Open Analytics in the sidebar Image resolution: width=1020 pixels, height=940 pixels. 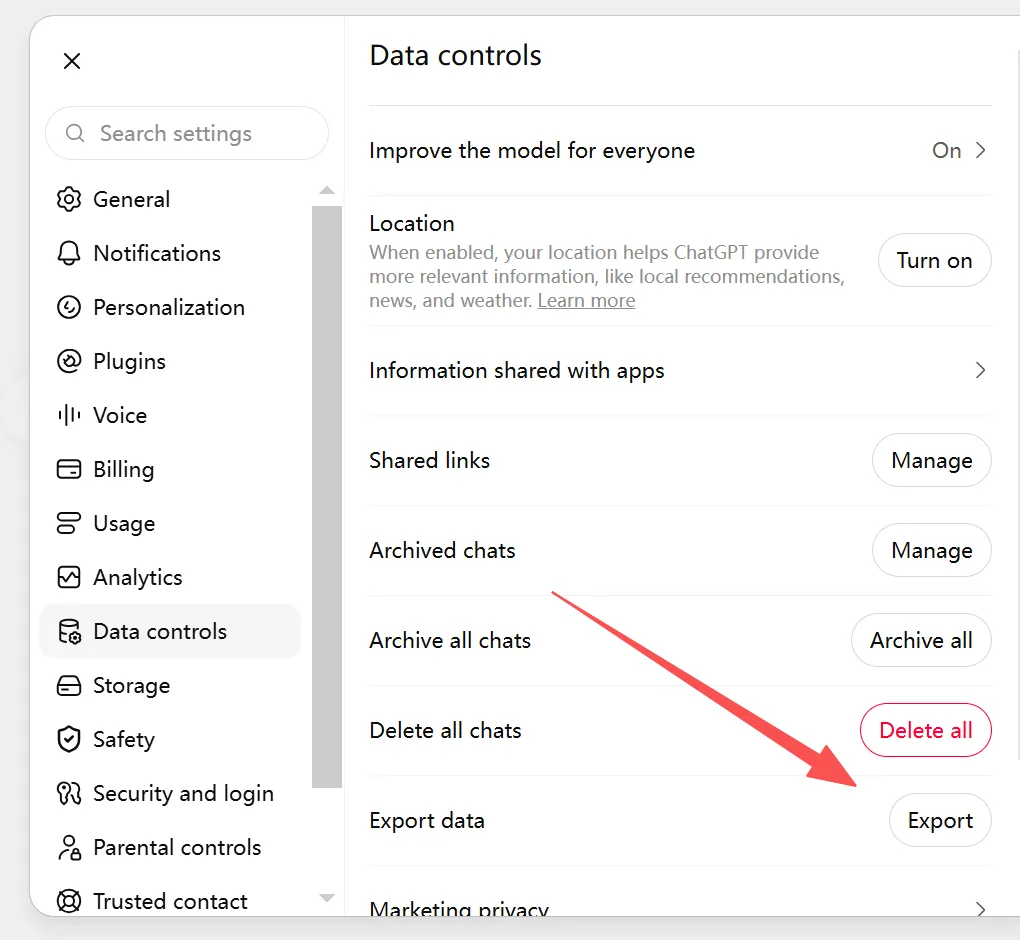(170, 577)
